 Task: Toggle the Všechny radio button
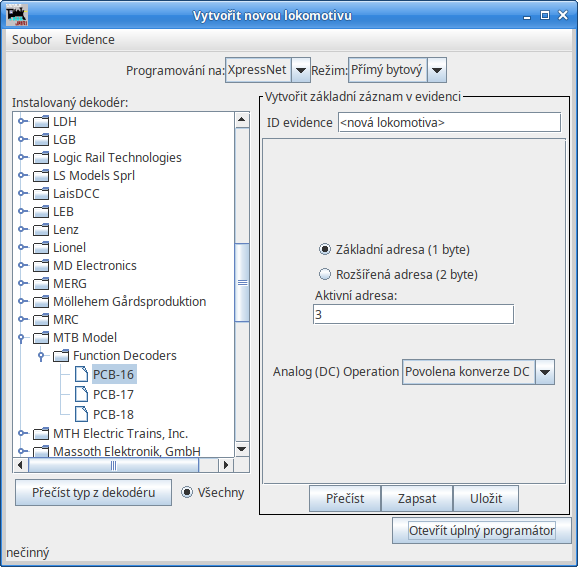(187, 493)
